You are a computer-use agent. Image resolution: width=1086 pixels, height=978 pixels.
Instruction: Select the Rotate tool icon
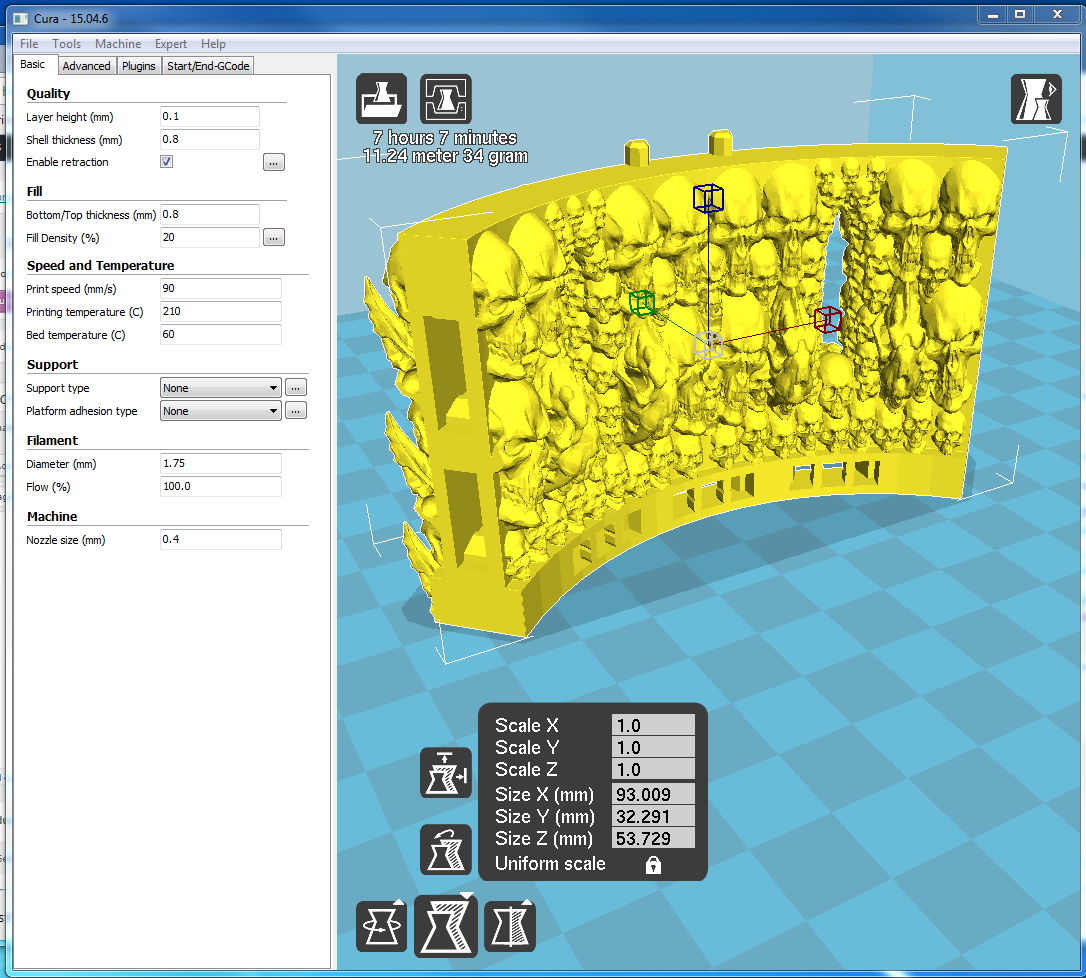click(x=381, y=926)
